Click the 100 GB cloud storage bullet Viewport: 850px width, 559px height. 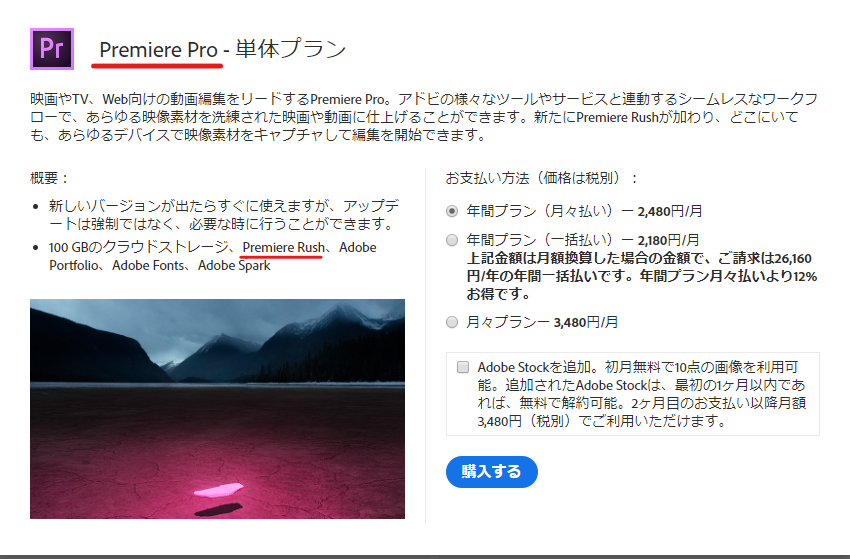coord(212,256)
